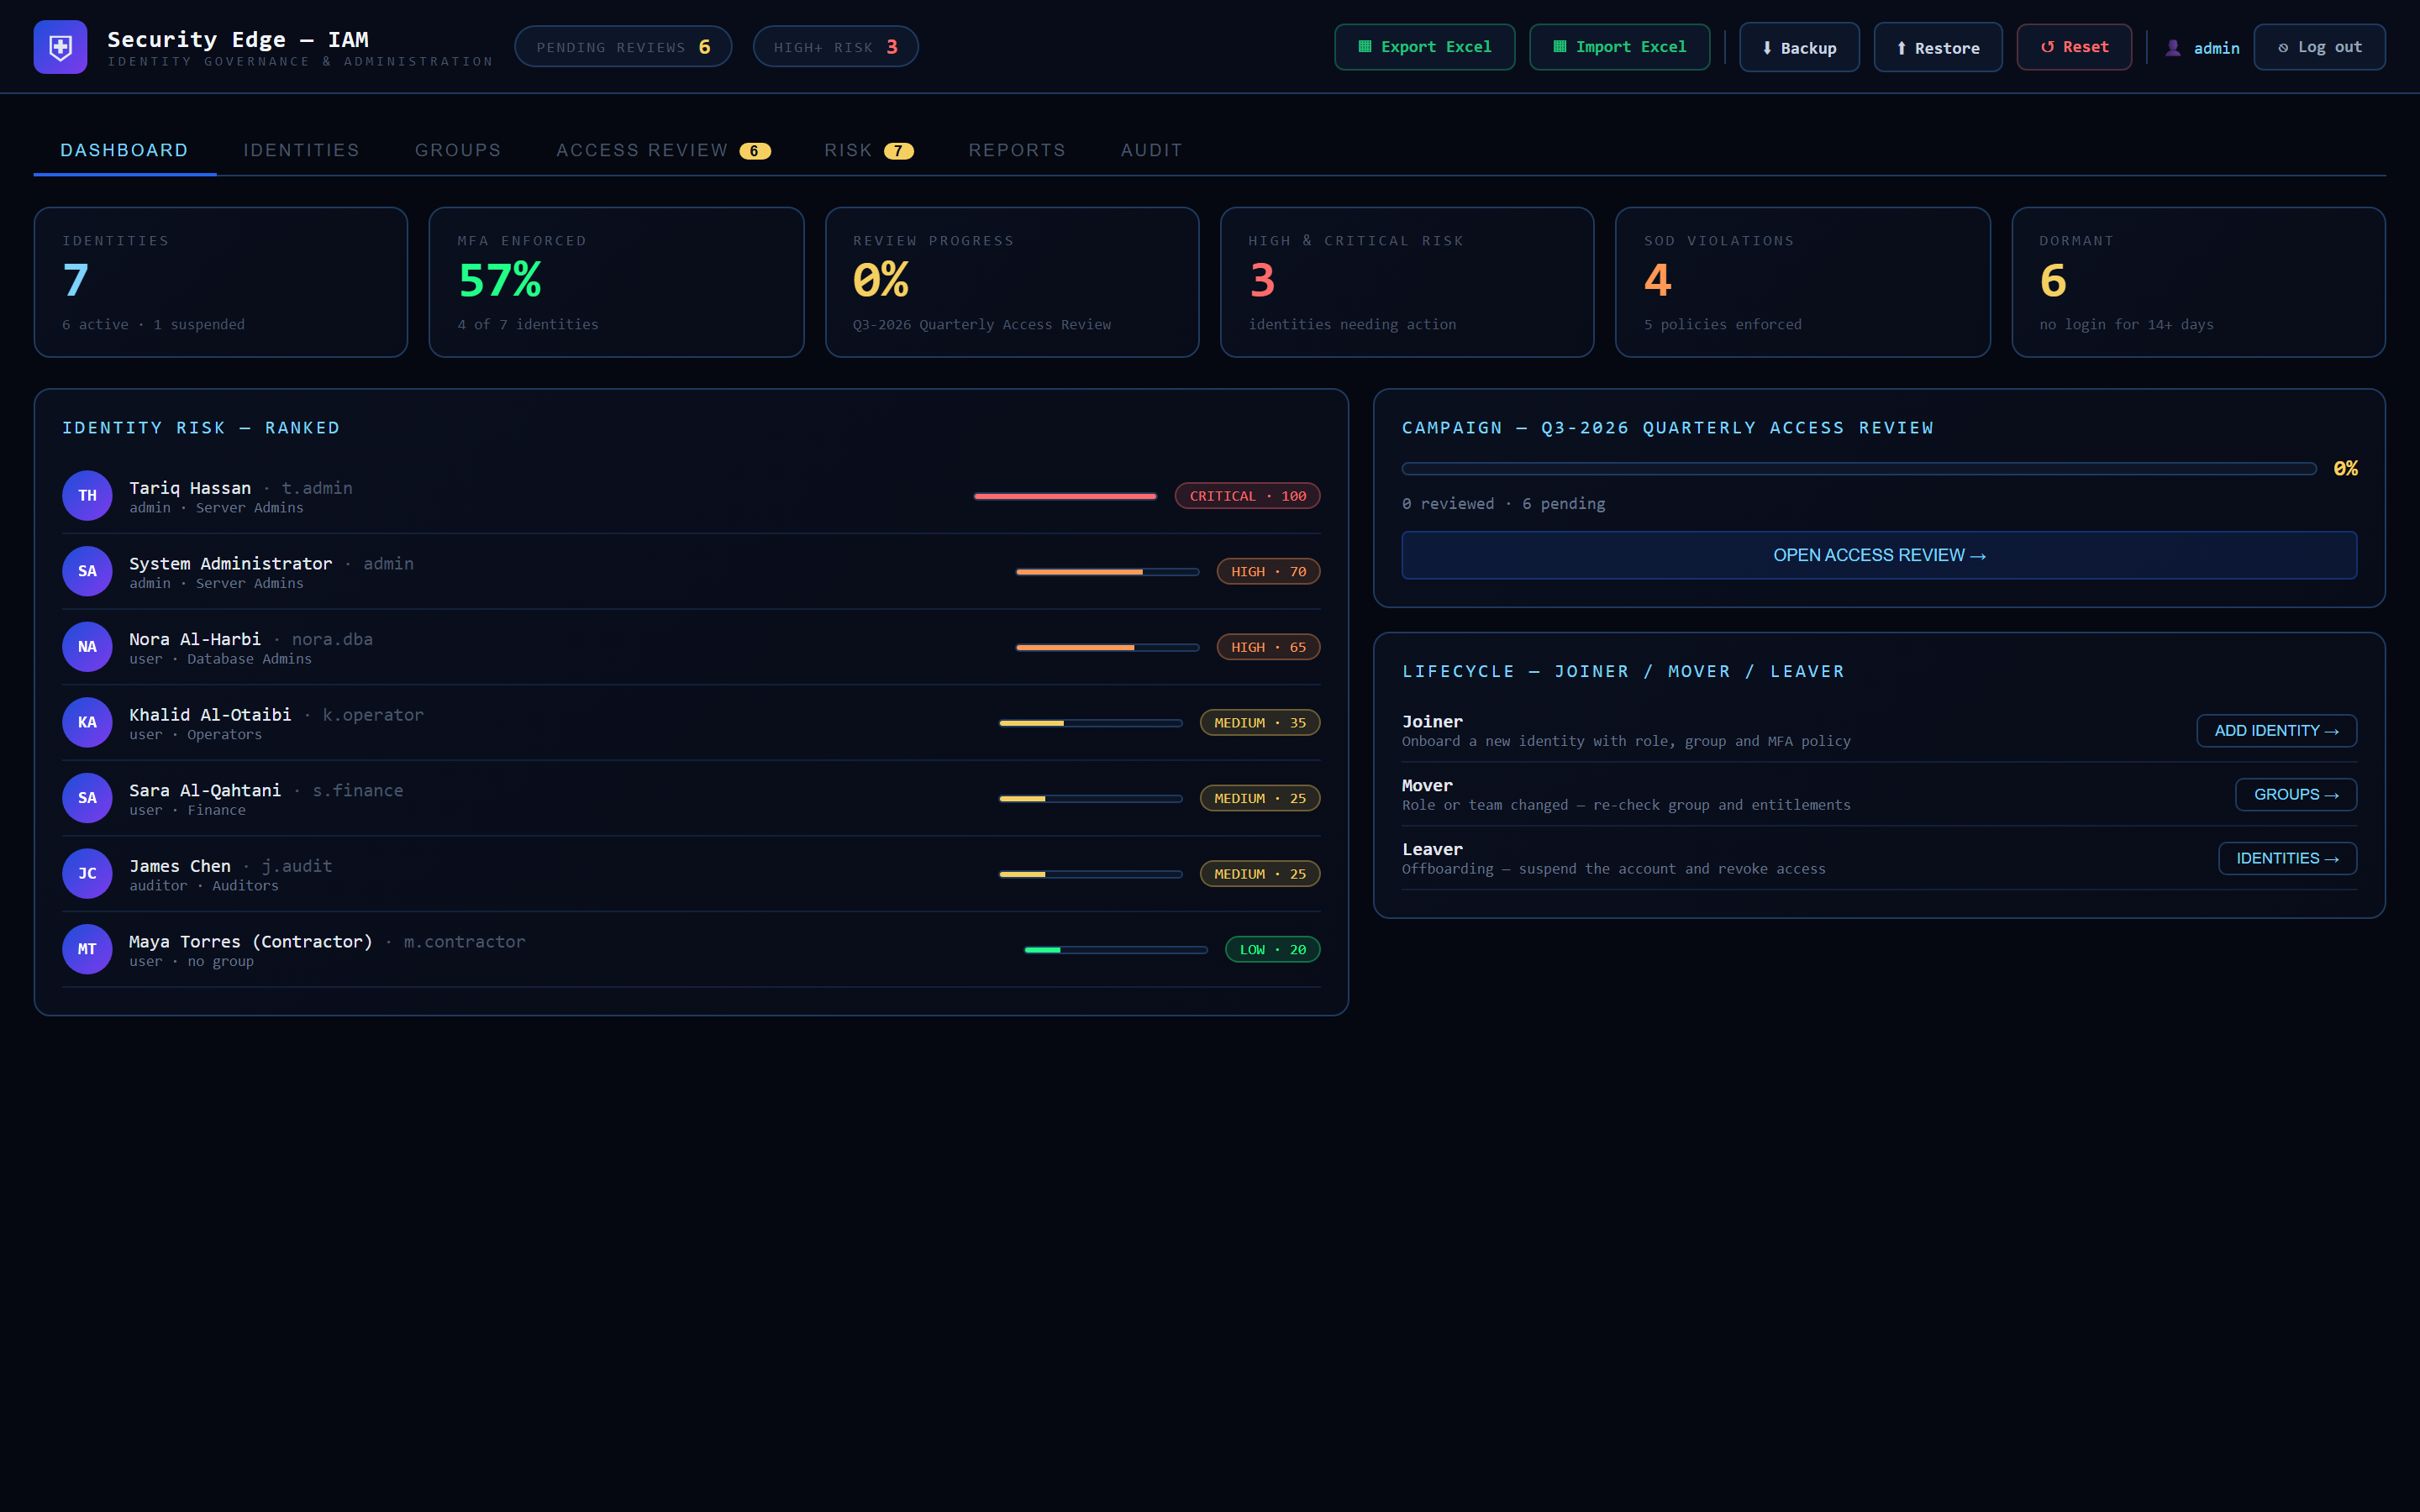Click the HIGH · 65 badge

(1268, 647)
